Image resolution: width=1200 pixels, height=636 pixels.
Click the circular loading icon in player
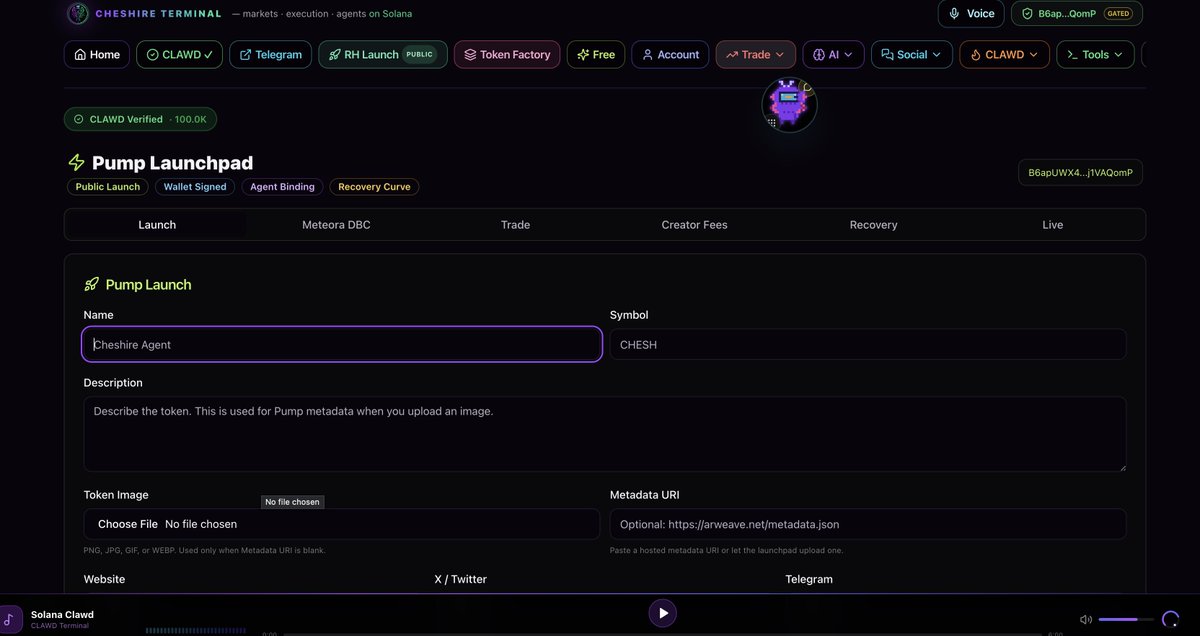(x=1170, y=620)
